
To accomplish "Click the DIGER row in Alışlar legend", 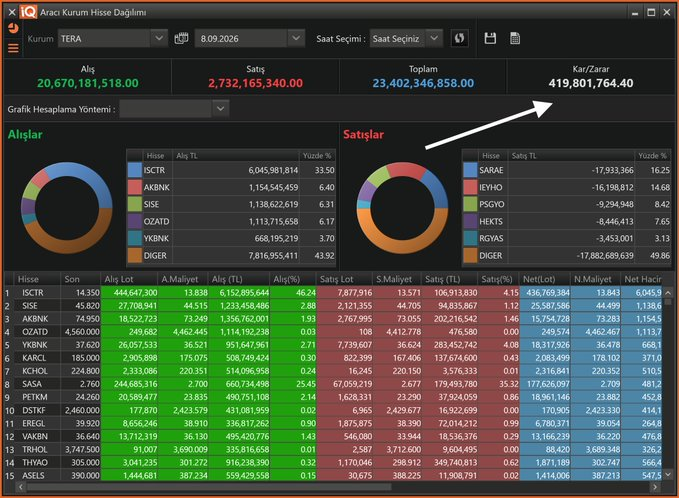I will 231,255.
